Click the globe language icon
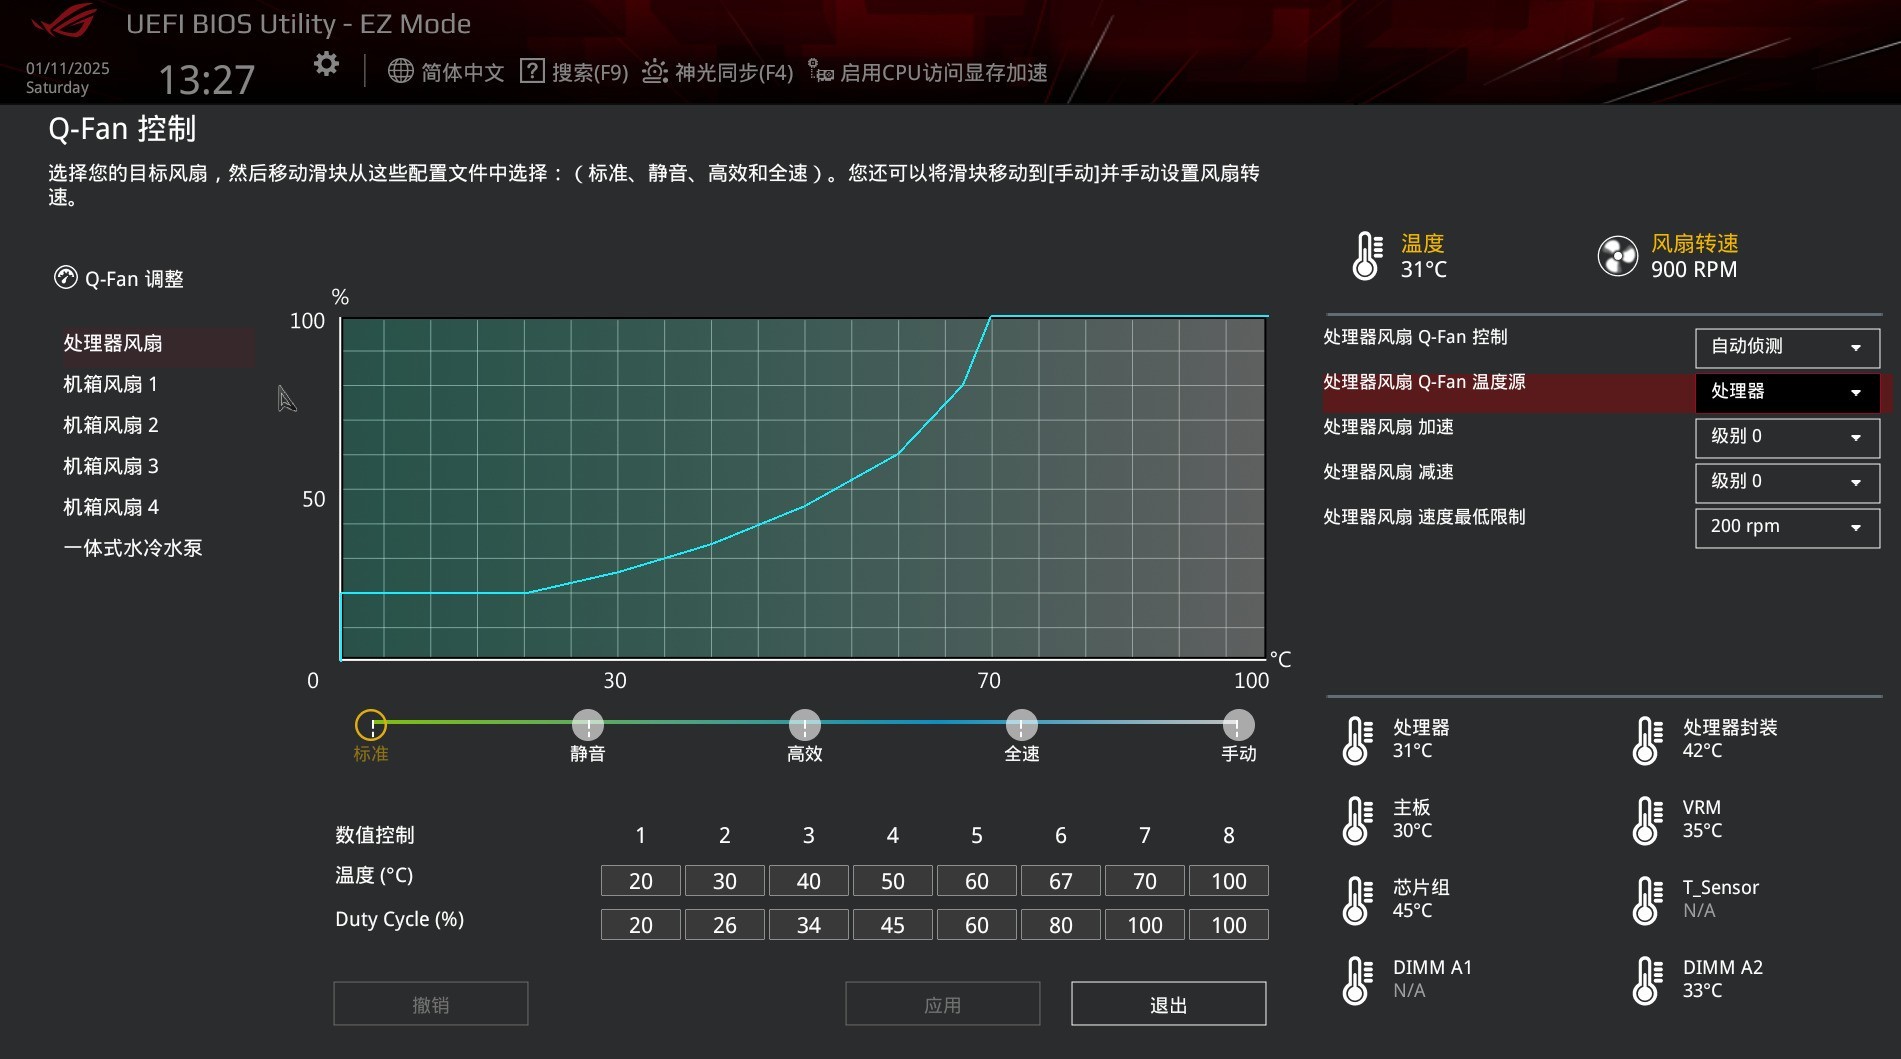 tap(400, 71)
